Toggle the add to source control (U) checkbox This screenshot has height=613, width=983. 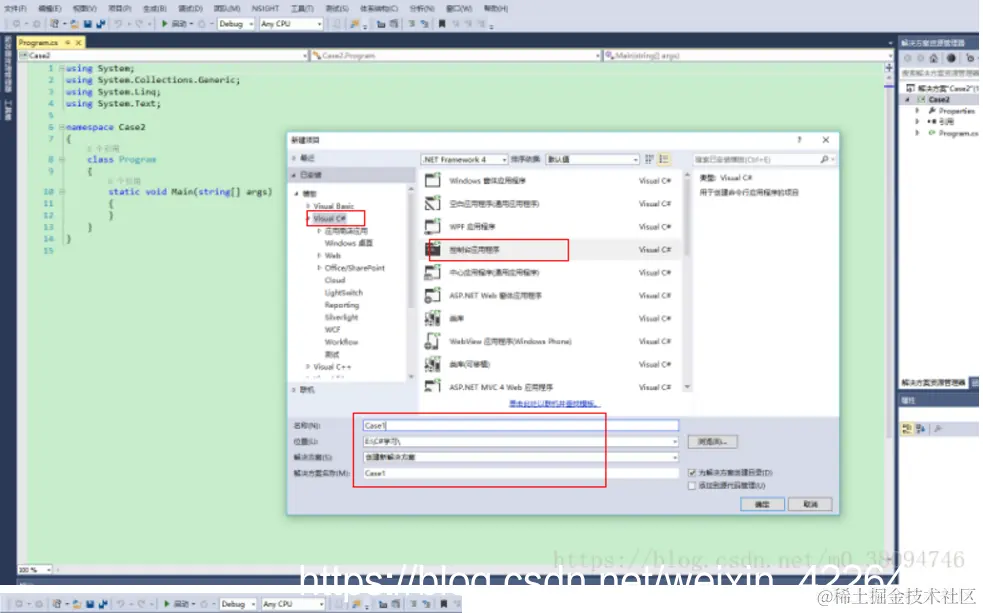(x=692, y=486)
